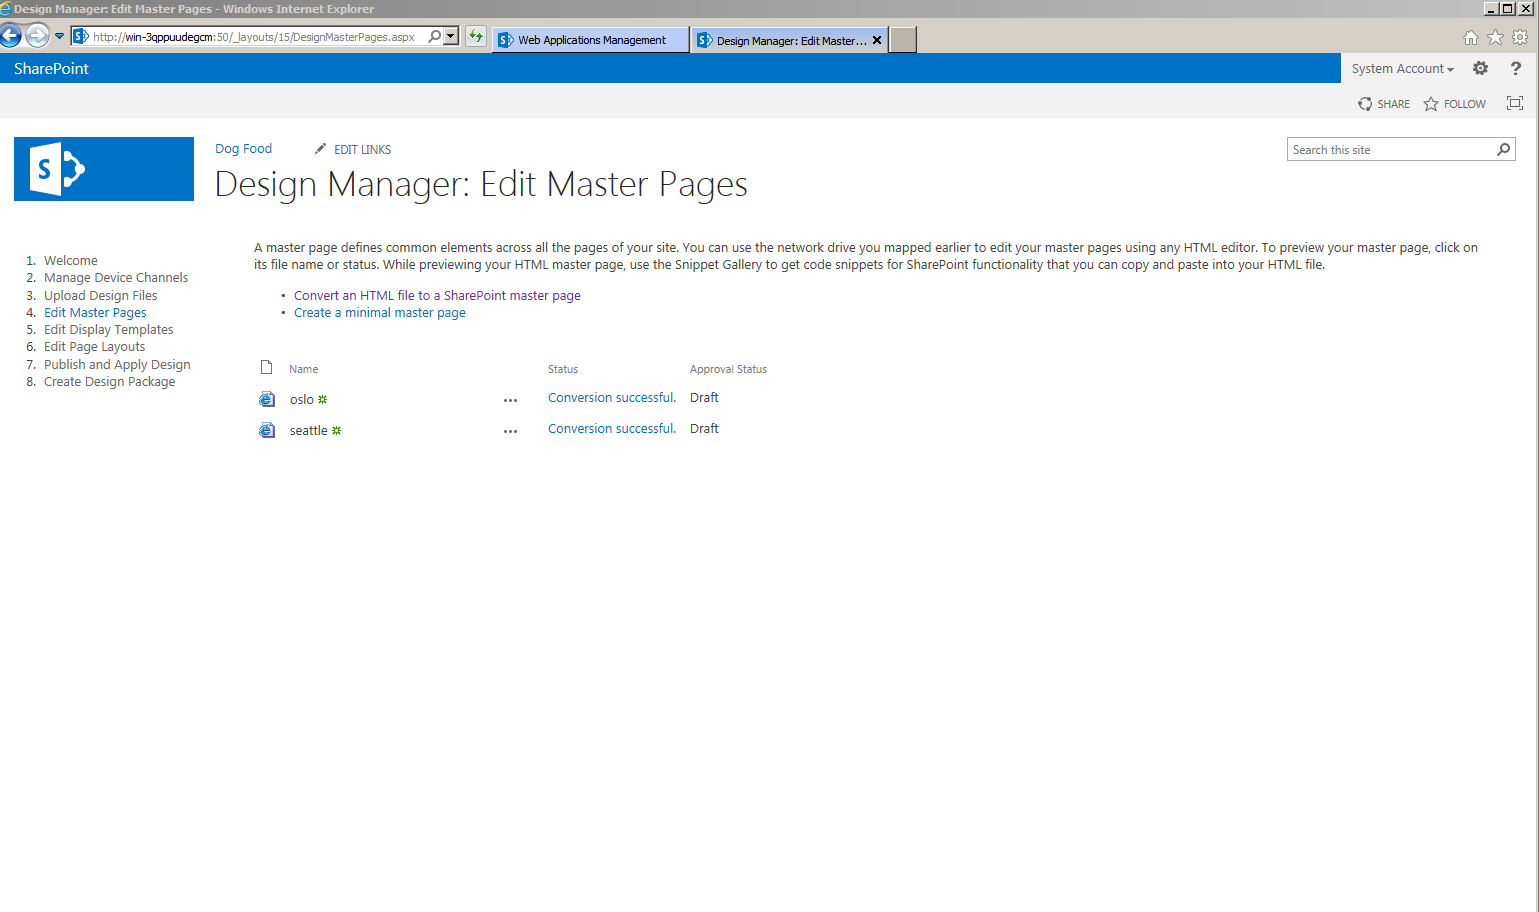This screenshot has height=912, width=1539.
Task: Open the Dog Food site link
Action: [243, 148]
